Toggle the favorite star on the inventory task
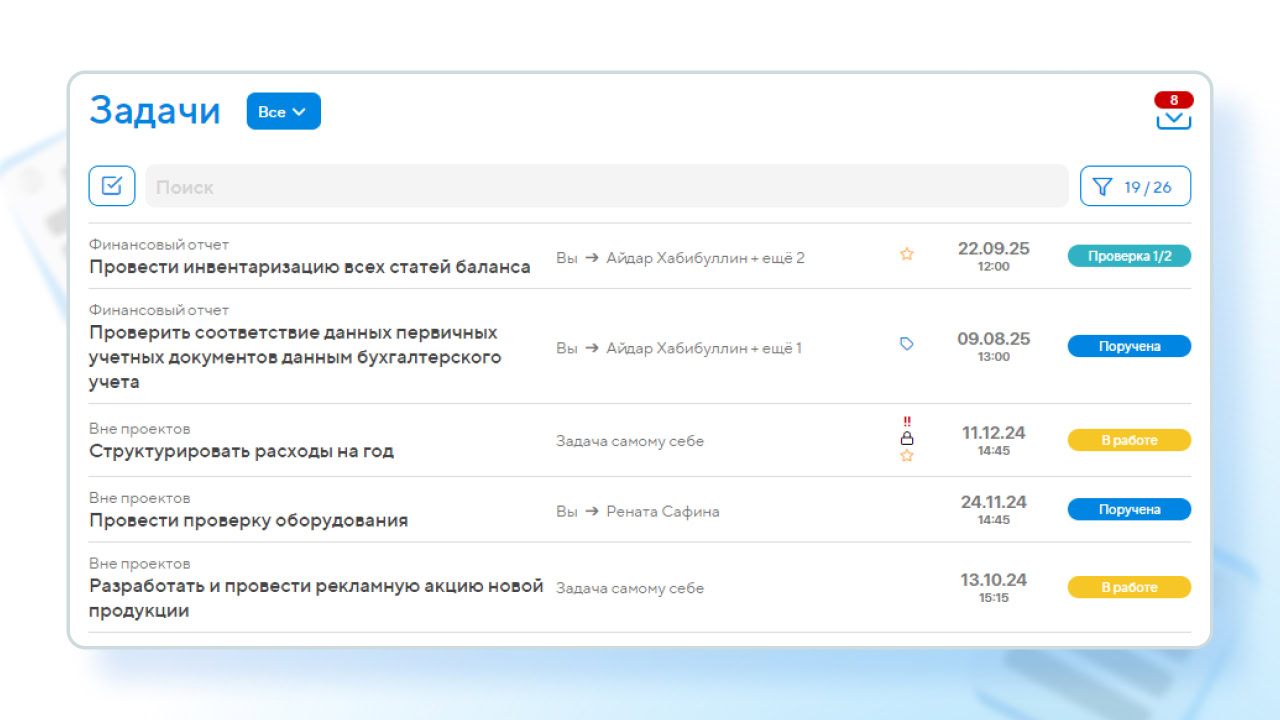 [x=906, y=255]
